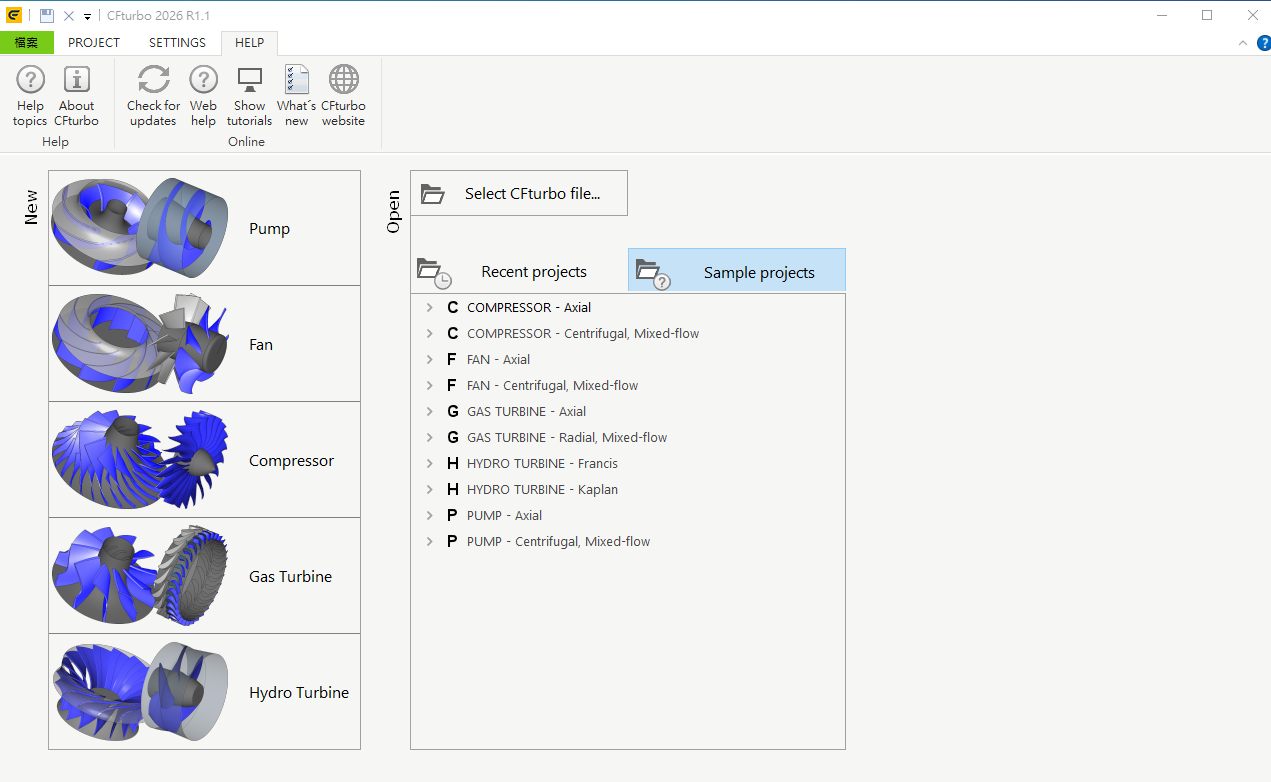Collapse the ribbon with the arrow
Viewport: 1271px width, 782px height.
tap(1243, 43)
